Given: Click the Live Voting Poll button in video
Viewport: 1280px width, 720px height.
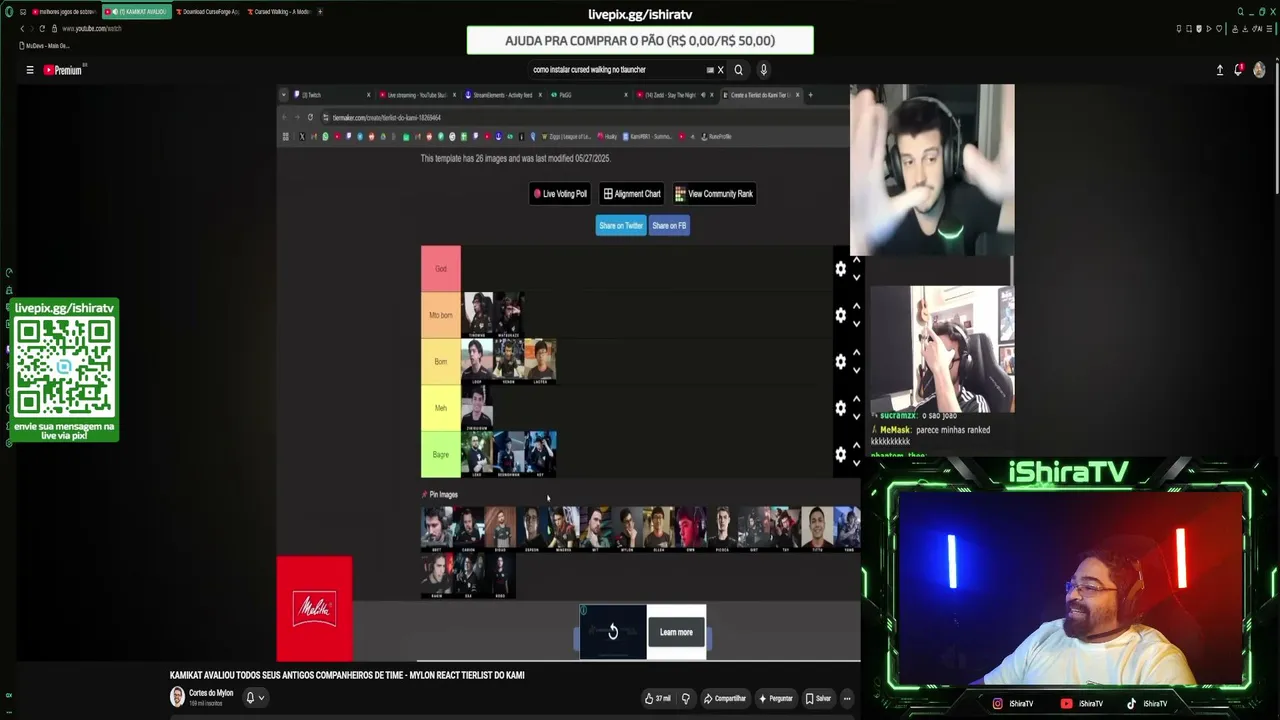Looking at the screenshot, I should coord(560,194).
